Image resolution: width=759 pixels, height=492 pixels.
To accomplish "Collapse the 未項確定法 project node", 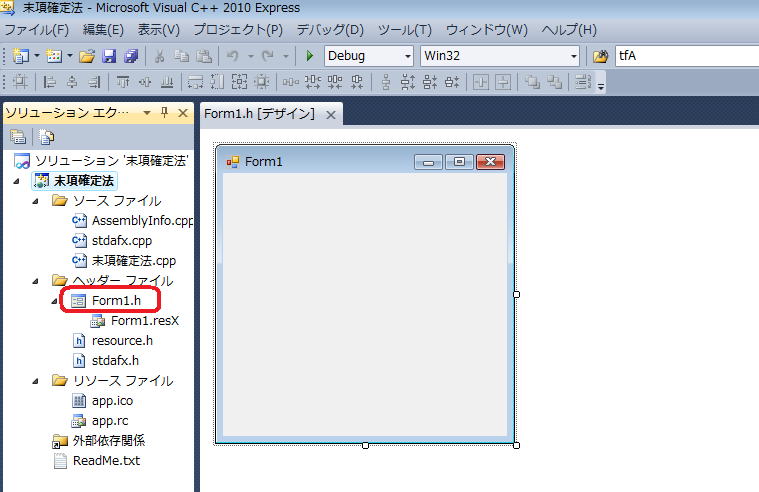I will click(x=17, y=181).
